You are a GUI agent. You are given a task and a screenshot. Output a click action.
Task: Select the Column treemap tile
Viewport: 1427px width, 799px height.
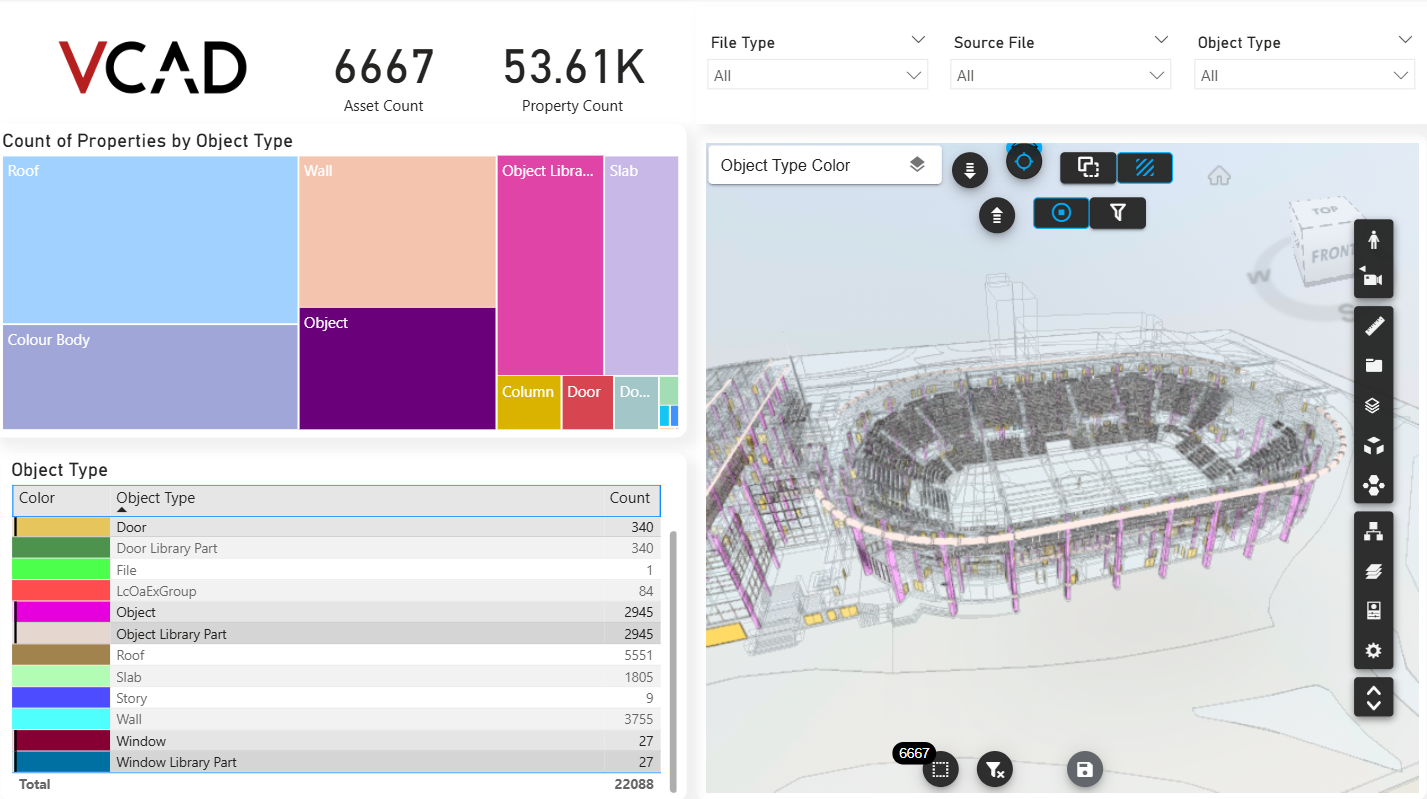click(529, 403)
